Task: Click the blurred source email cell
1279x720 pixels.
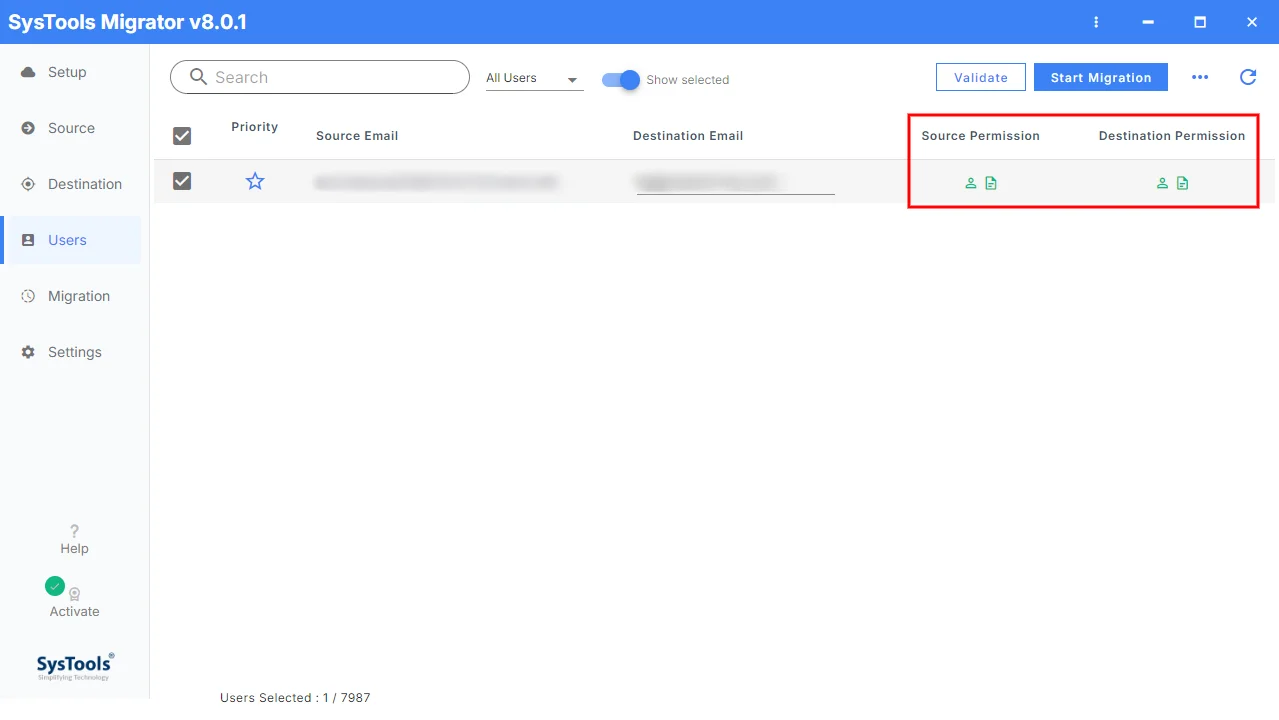Action: (436, 182)
